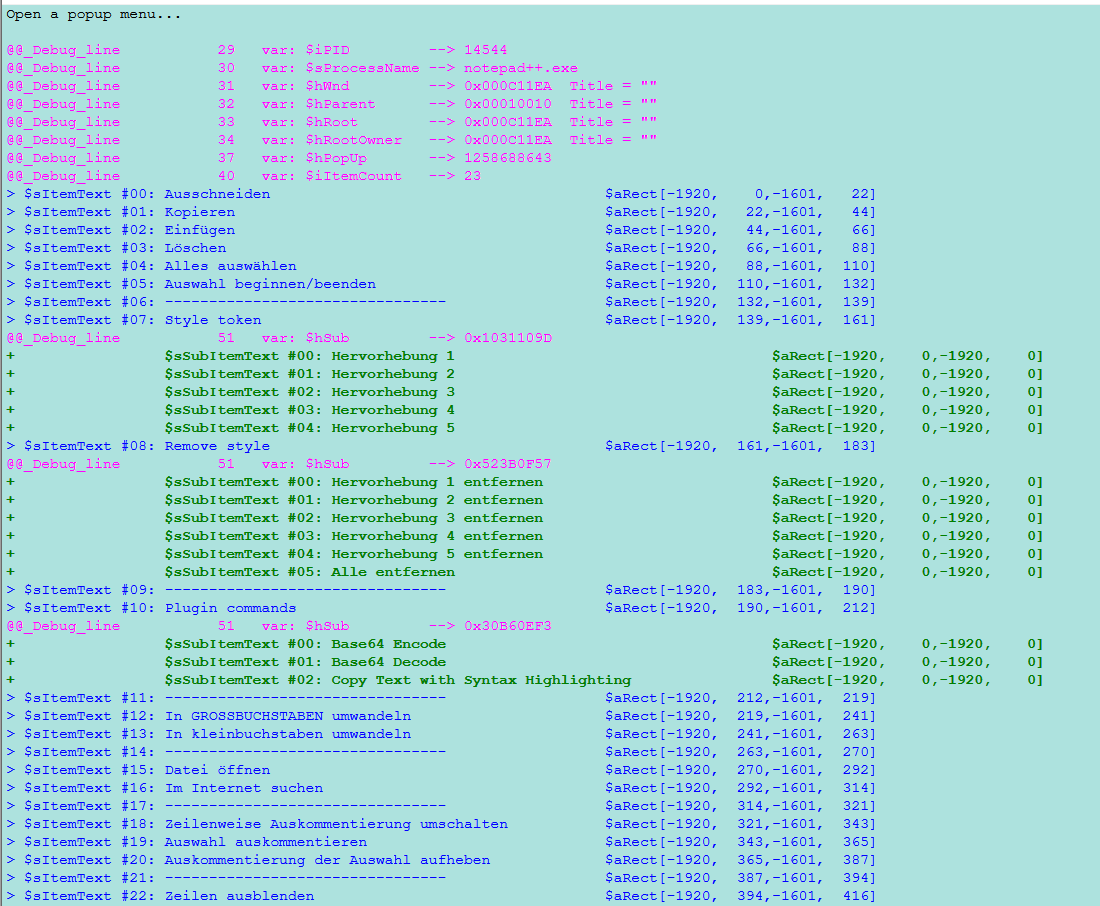Click "Copy Text with Syntax Highlighting" line
The width and height of the screenshot is (1100, 906).
(x=480, y=680)
